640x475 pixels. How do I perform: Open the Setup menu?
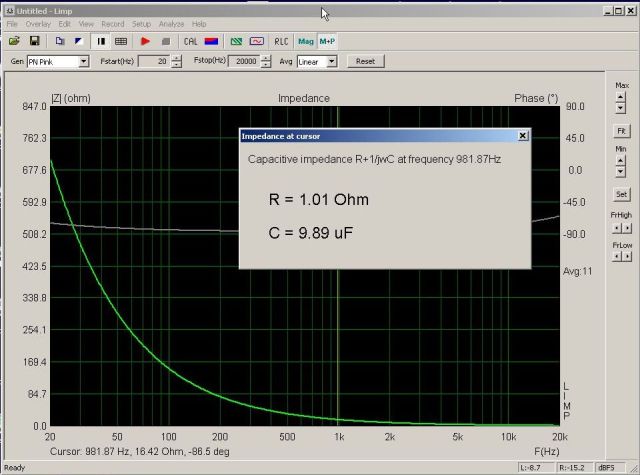[141, 24]
